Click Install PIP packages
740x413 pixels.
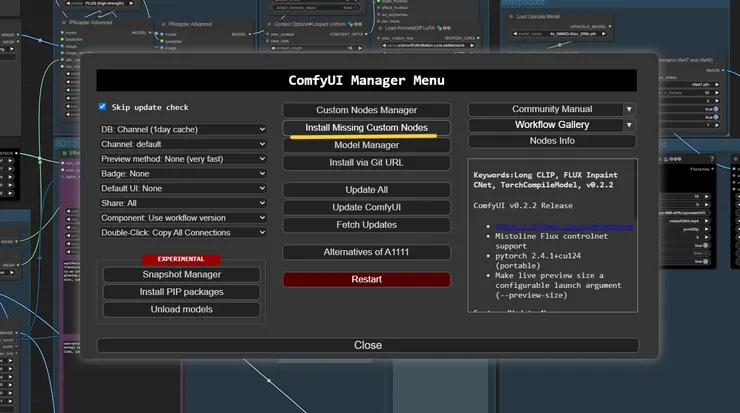pos(182,292)
